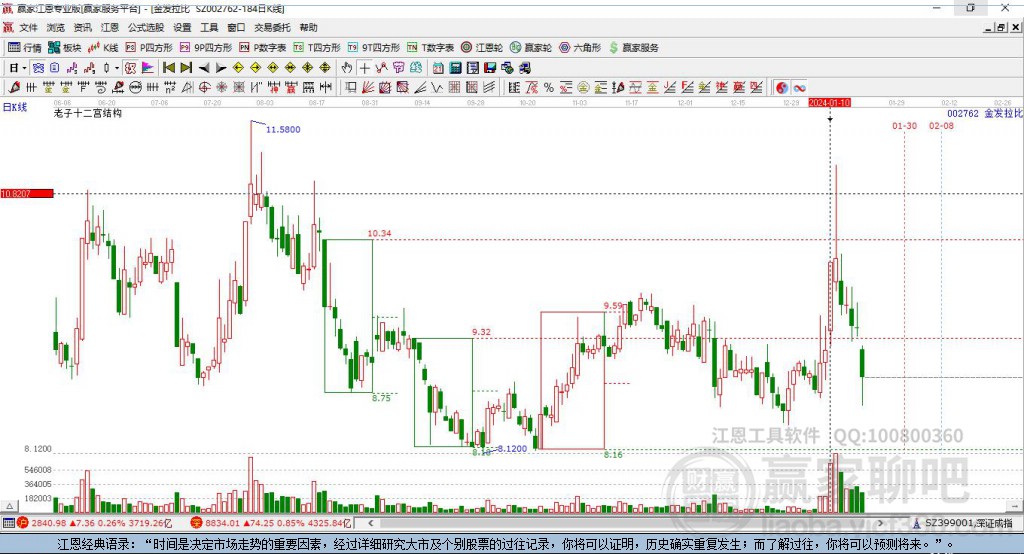Select the hand pan tool
The width and height of the screenshot is (1024, 554).
tap(347, 67)
